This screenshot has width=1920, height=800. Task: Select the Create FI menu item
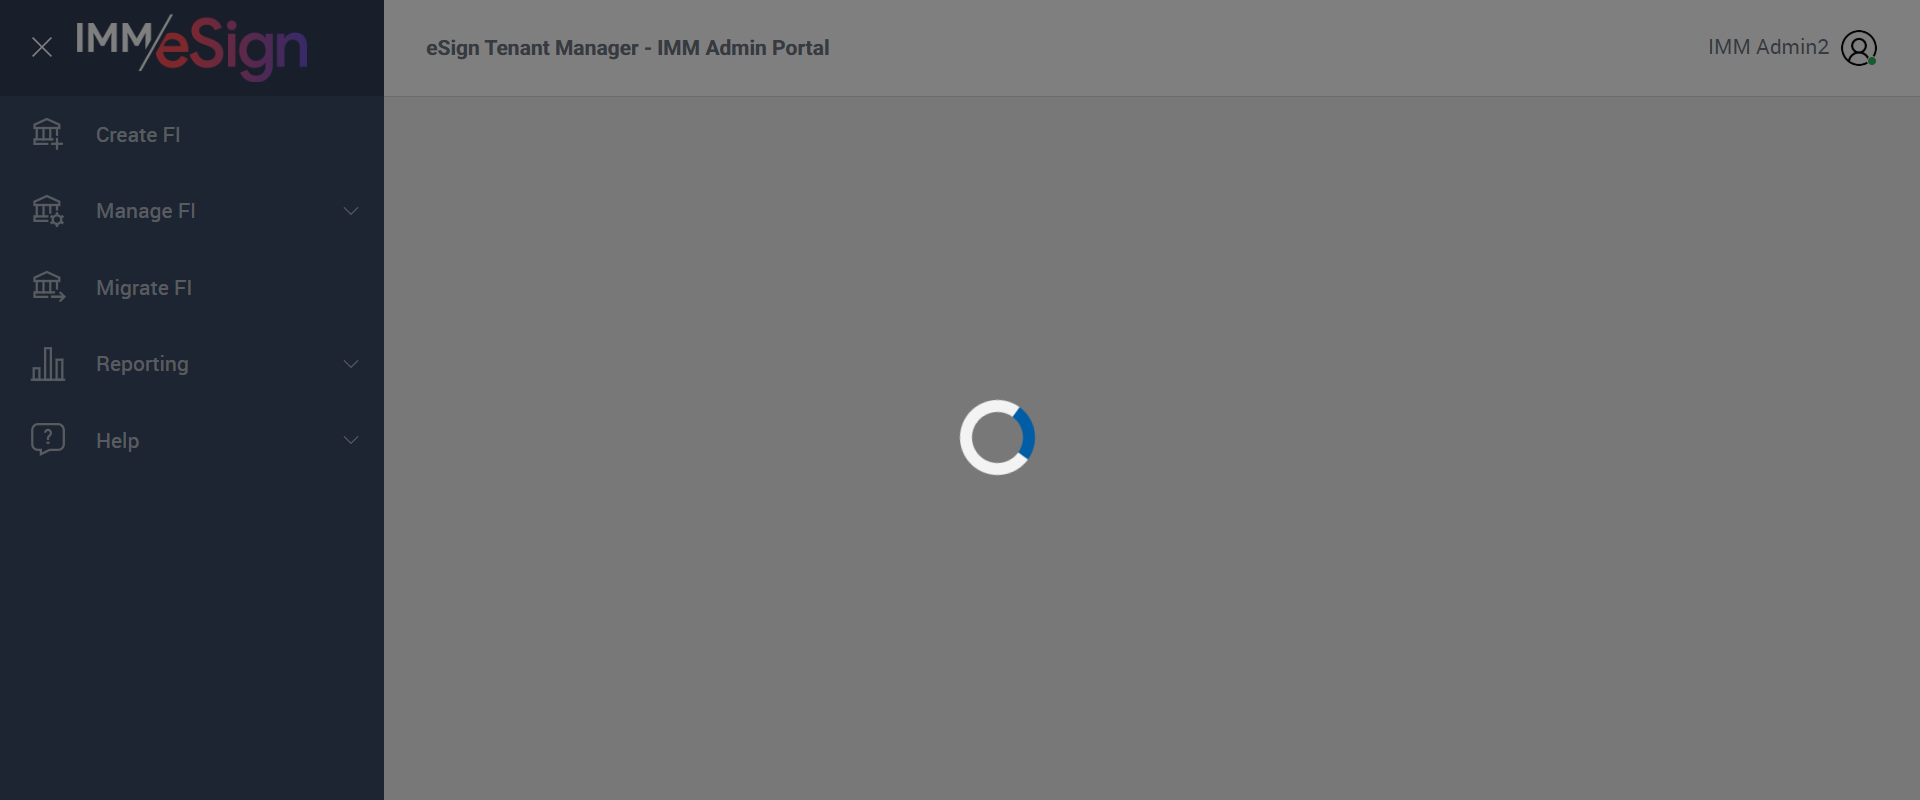point(192,134)
